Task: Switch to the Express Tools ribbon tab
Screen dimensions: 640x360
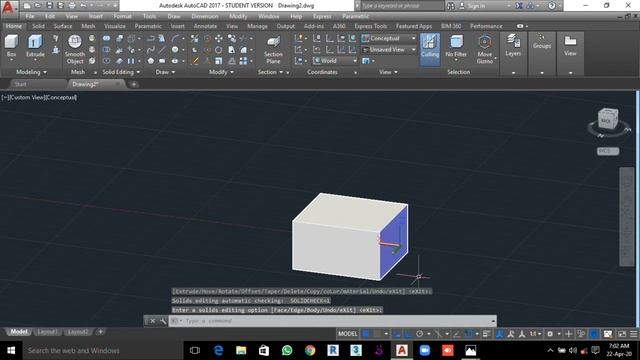Action: point(370,26)
